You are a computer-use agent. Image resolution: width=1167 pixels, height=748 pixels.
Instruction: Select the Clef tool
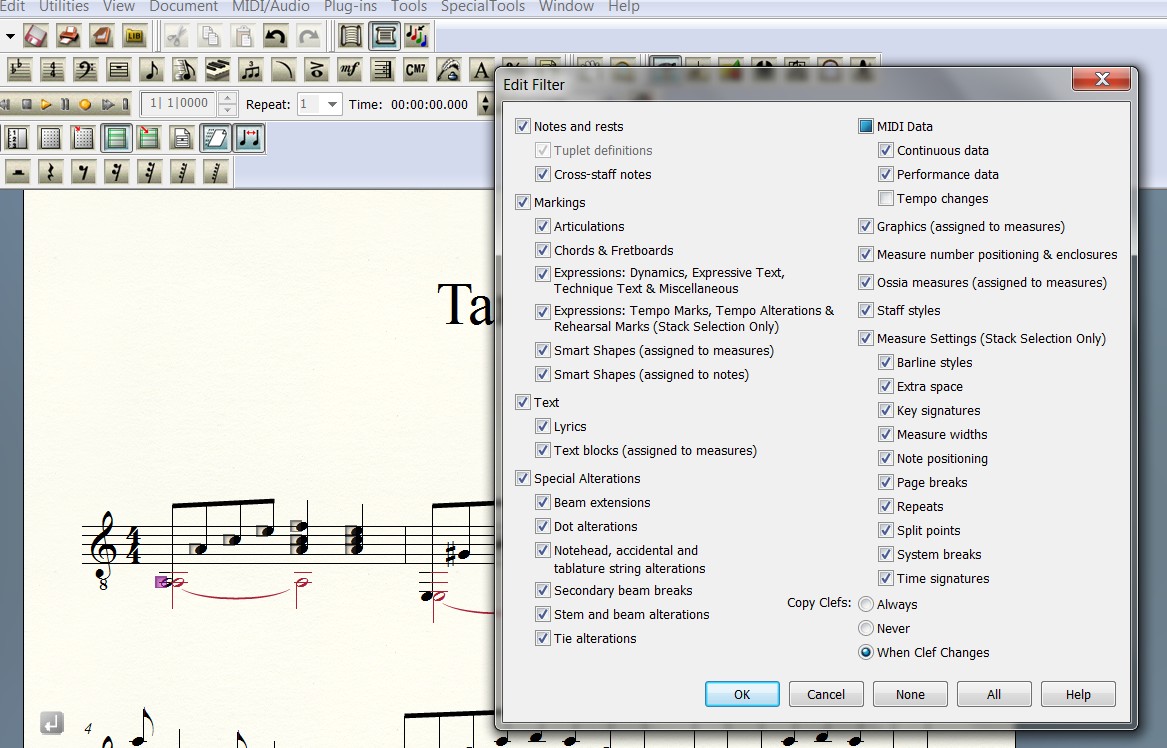(86, 69)
